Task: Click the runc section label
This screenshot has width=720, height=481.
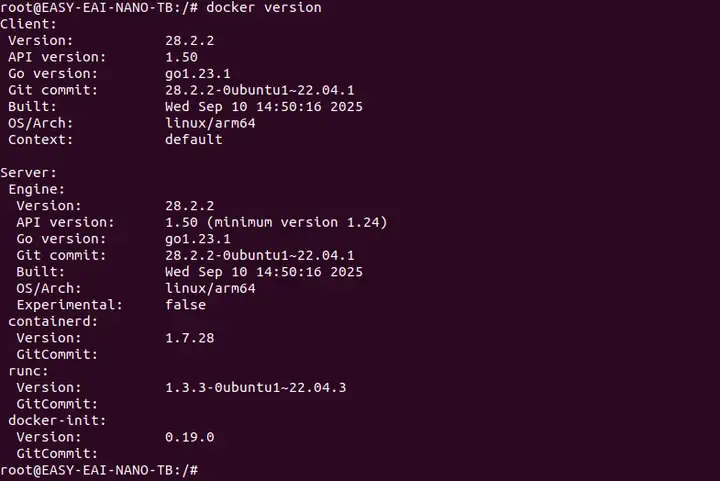Action: tap(29, 370)
